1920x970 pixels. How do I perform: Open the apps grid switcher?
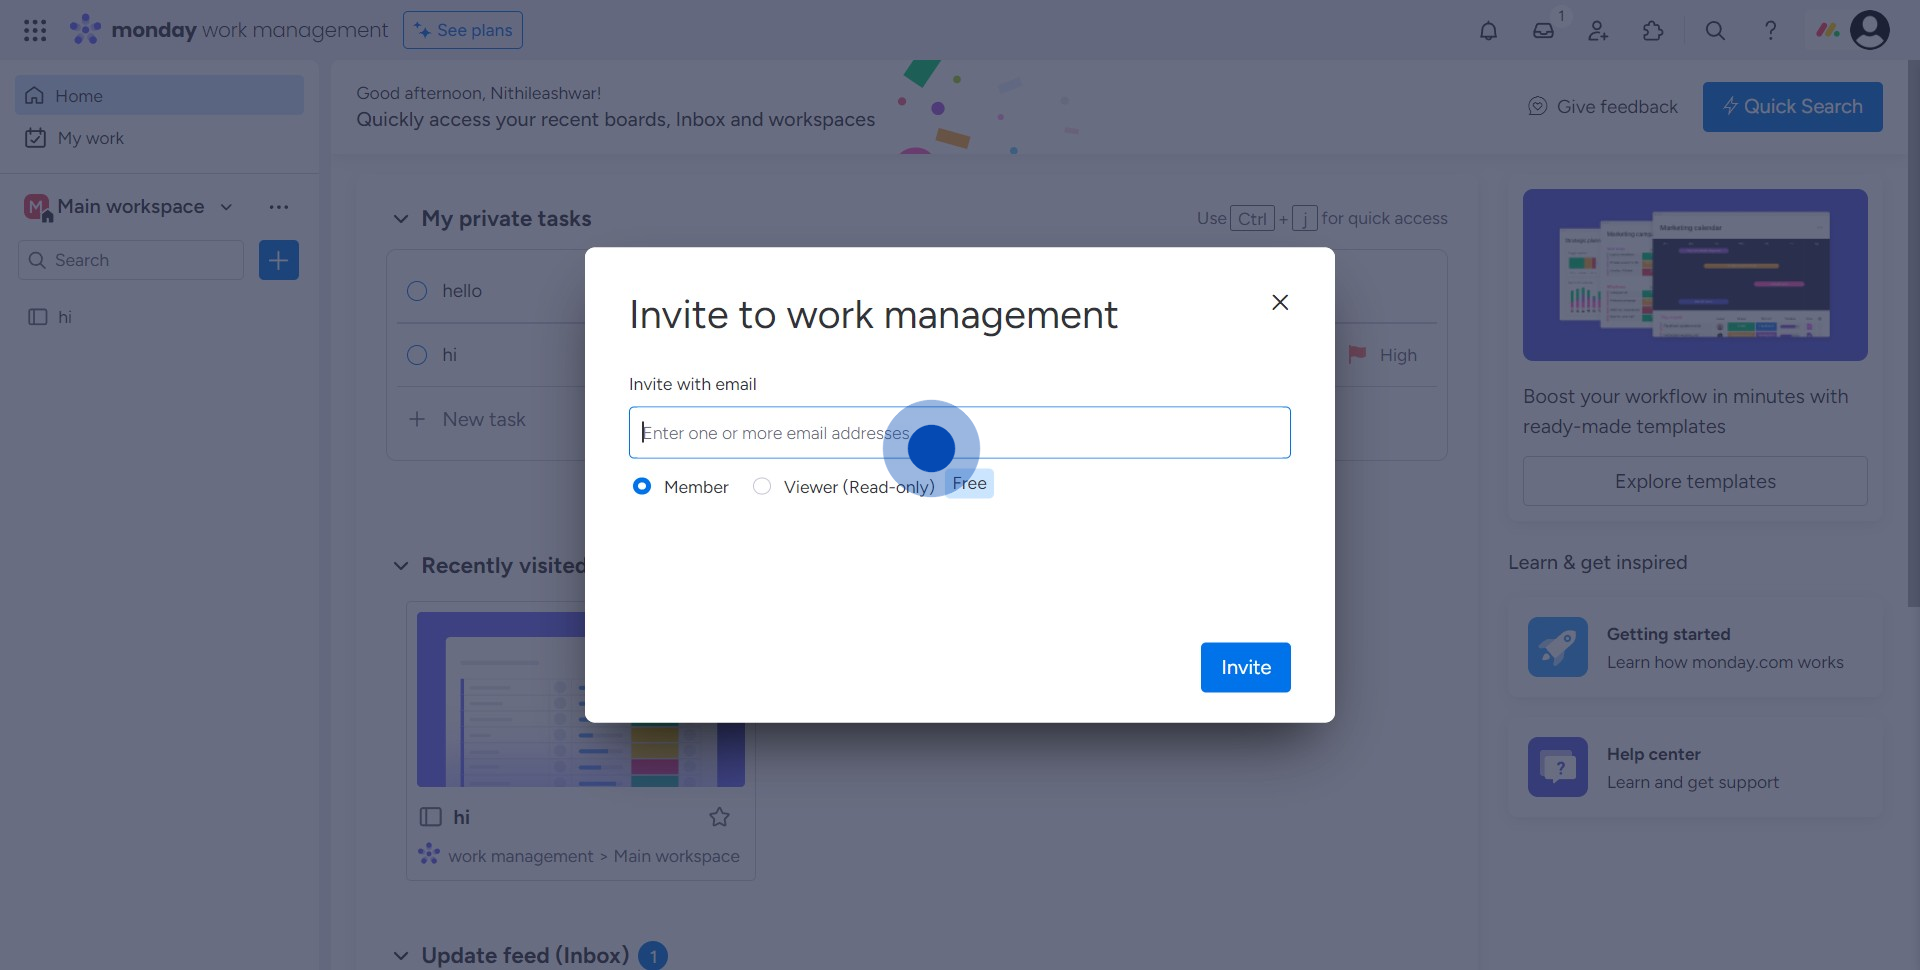coord(35,31)
